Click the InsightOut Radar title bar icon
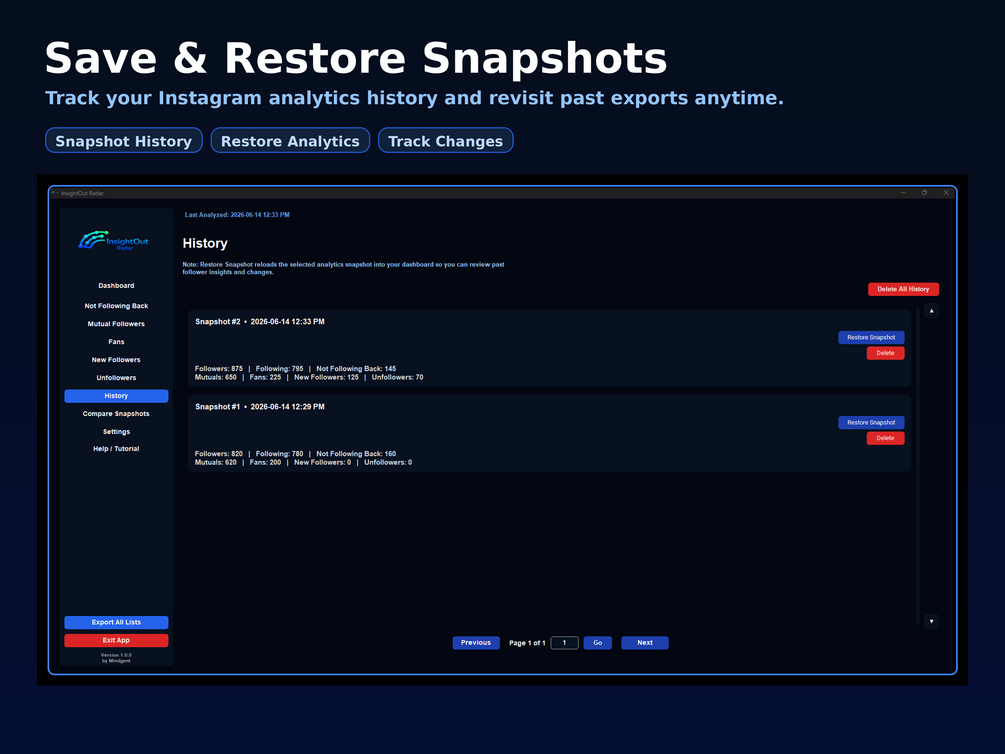The height and width of the screenshot is (754, 1005). coord(55,193)
